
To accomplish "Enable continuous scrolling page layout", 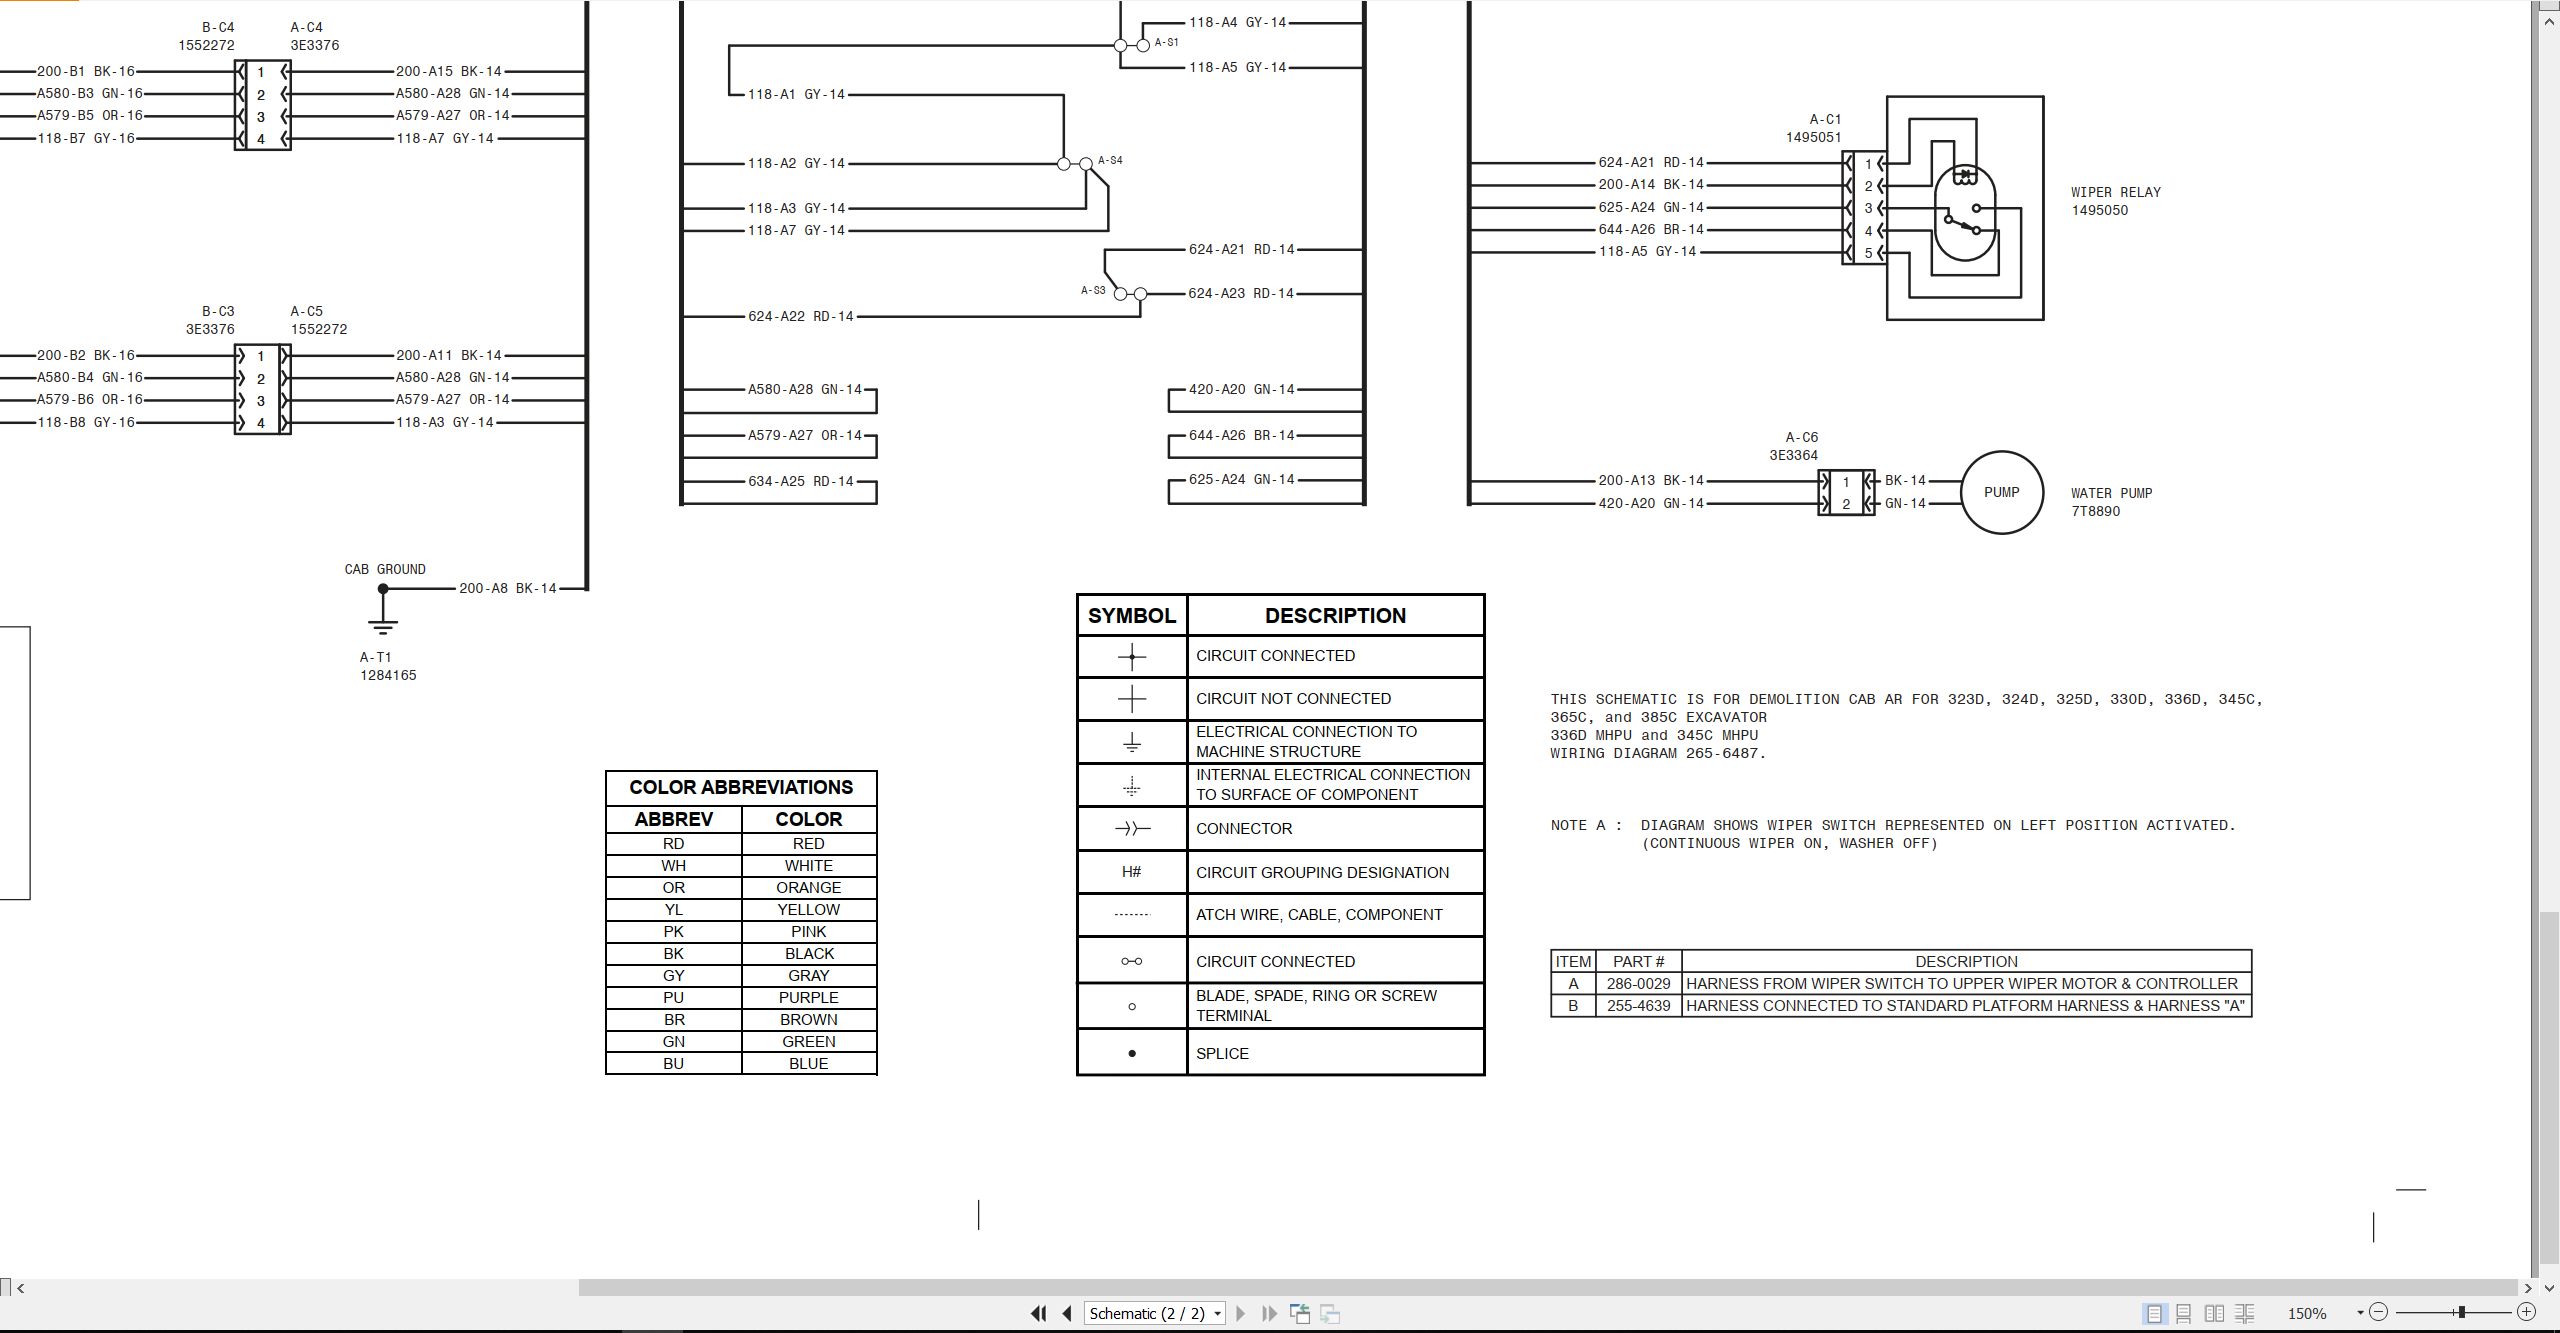I will pyautogui.click(x=2184, y=1313).
